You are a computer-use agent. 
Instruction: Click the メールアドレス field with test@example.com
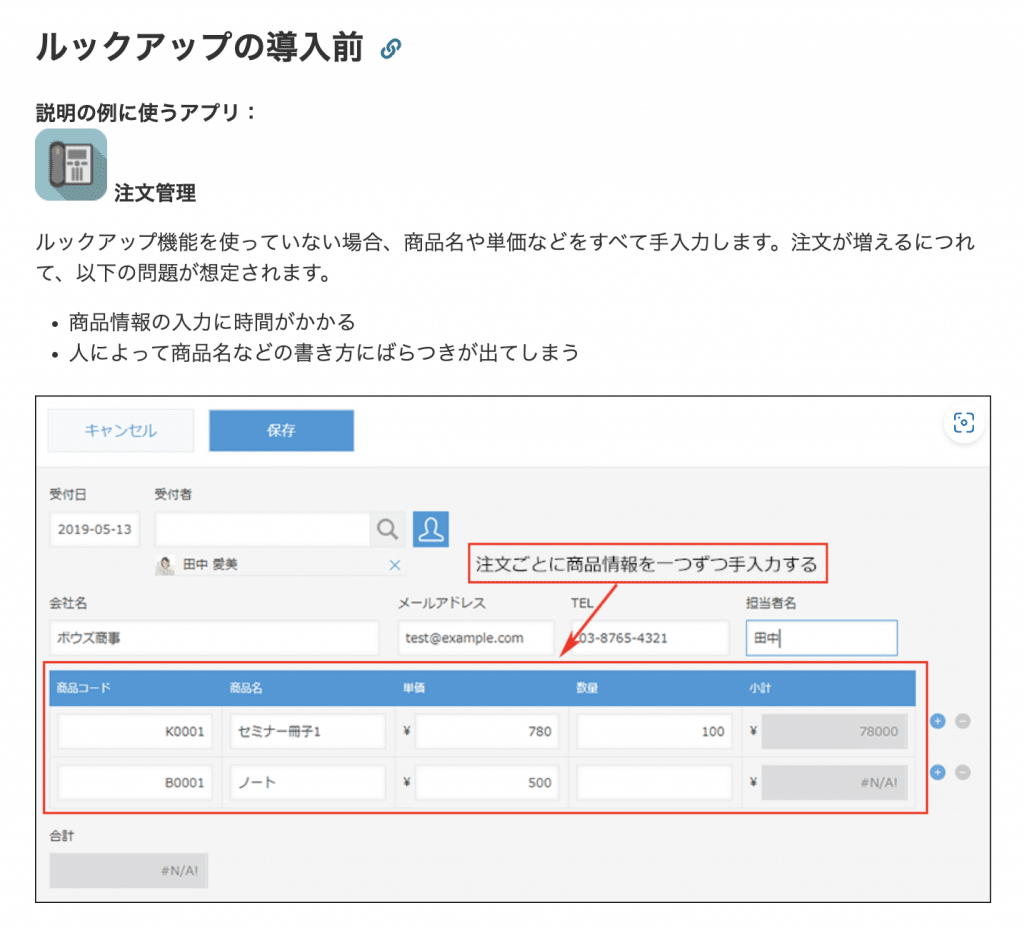pos(475,637)
